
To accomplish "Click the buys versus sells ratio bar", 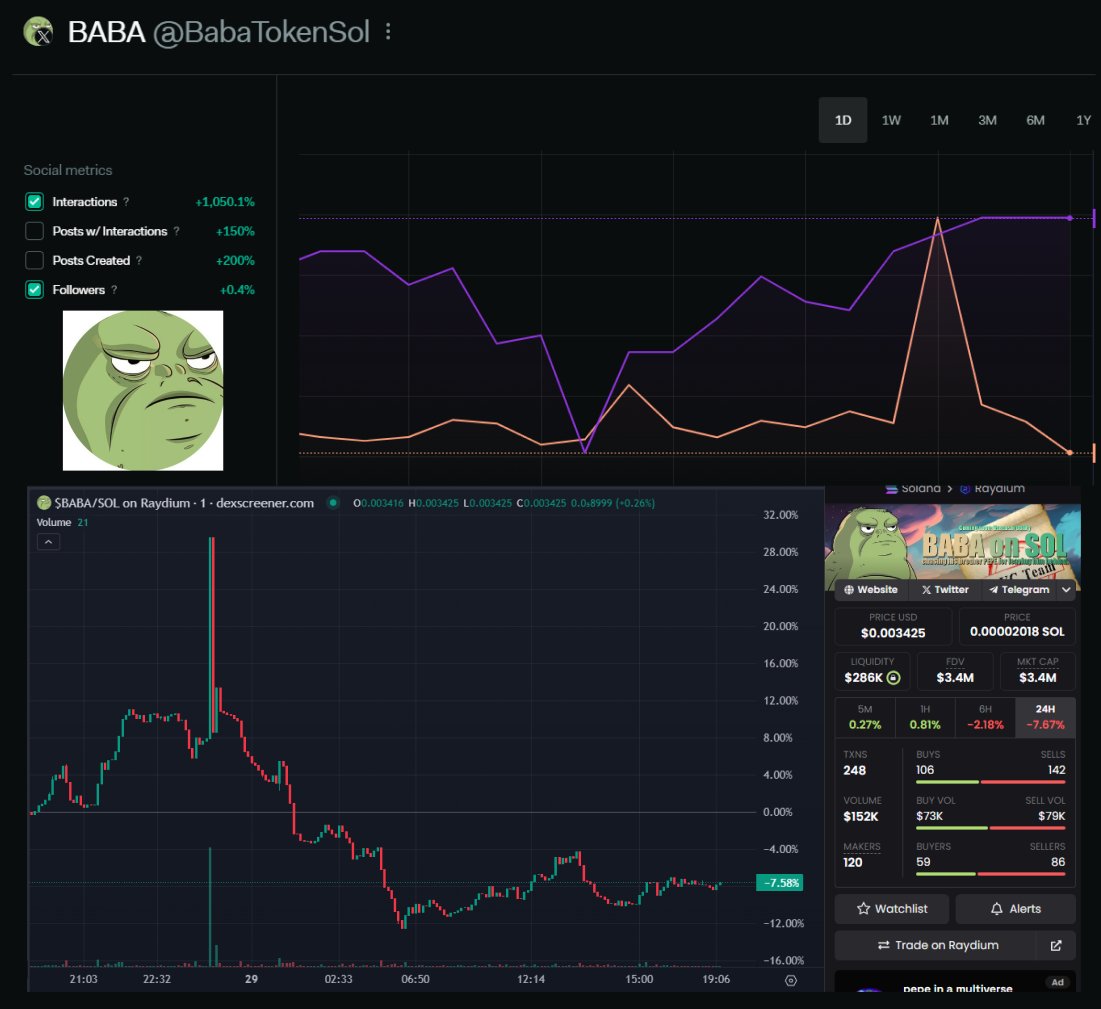I will click(991, 782).
